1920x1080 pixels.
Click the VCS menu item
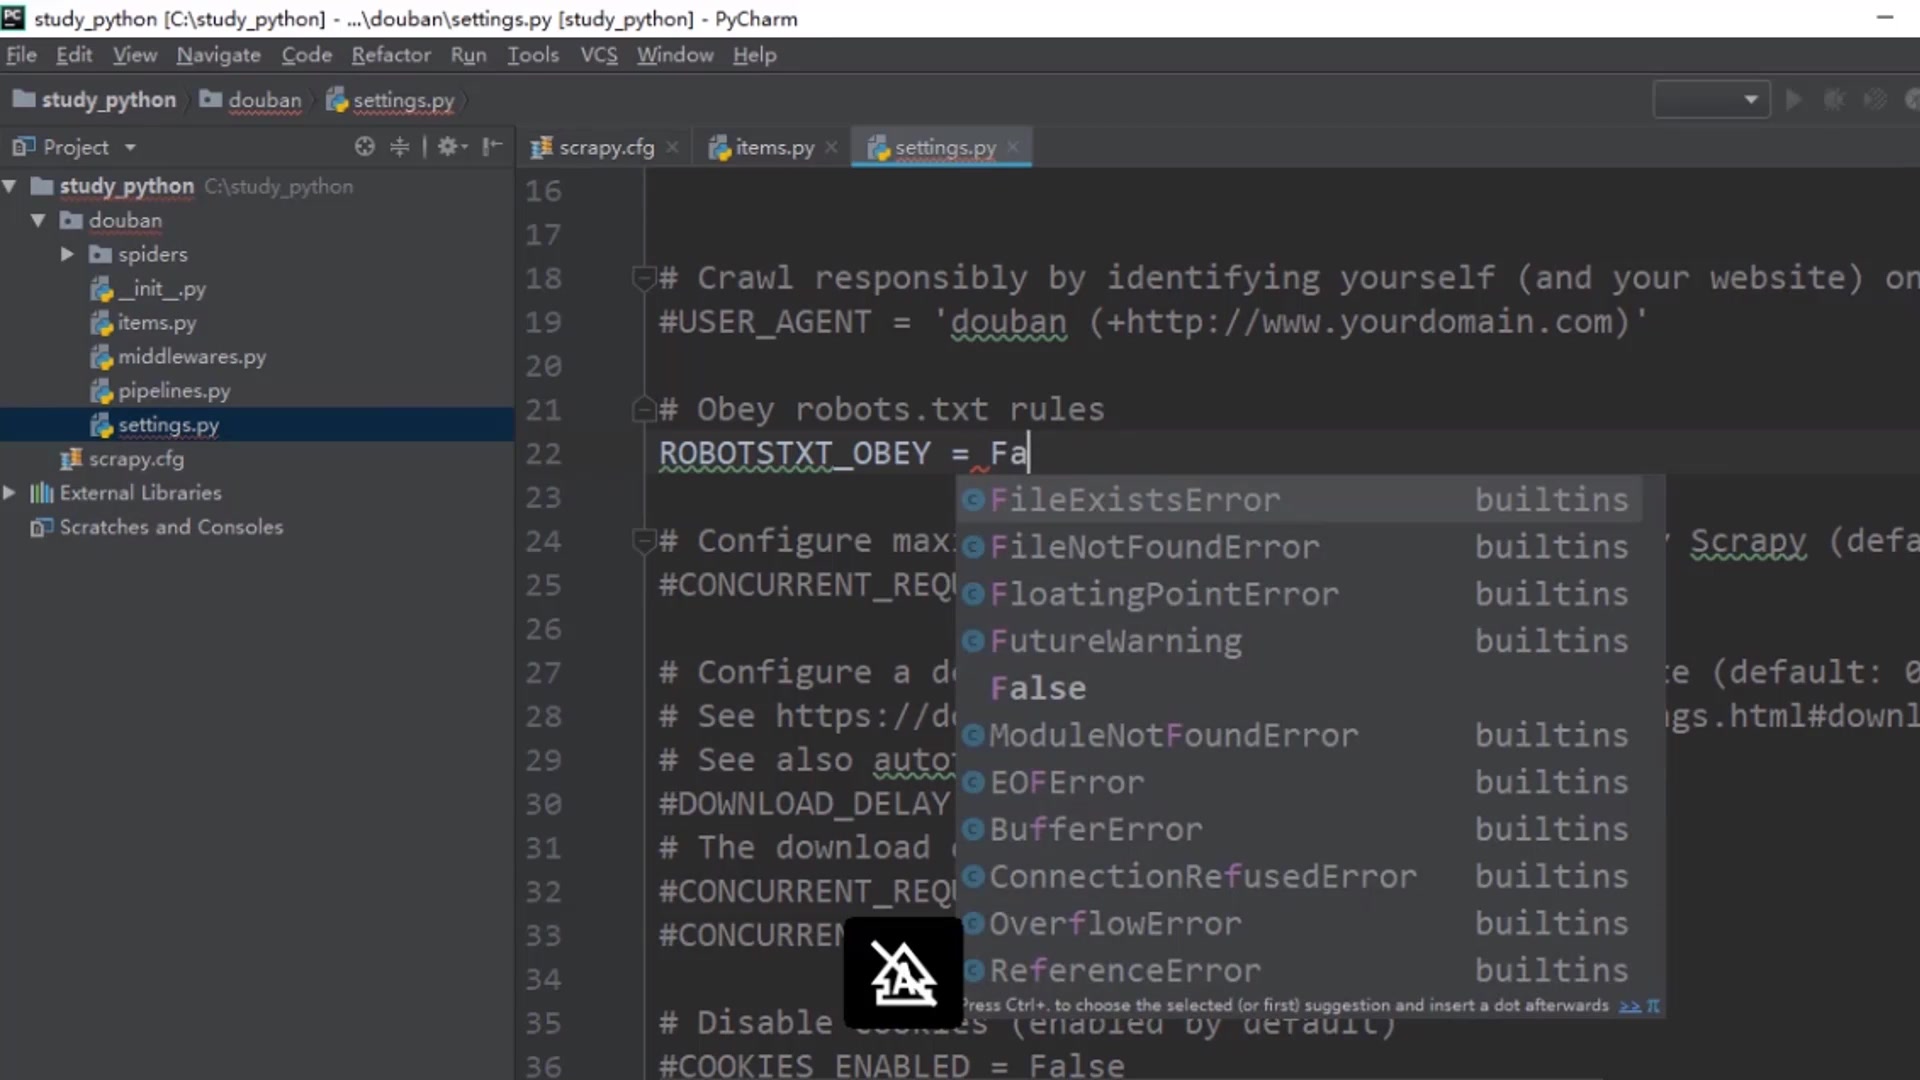[x=599, y=54]
